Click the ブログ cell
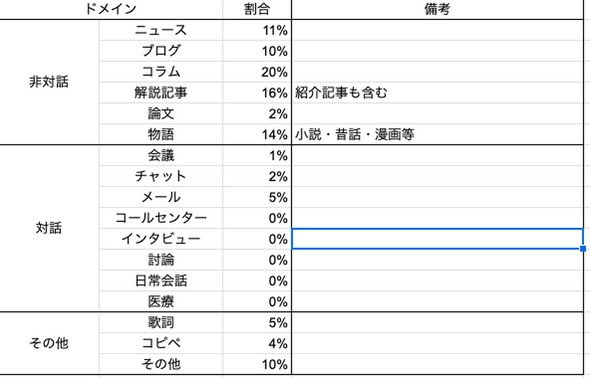 coord(161,51)
